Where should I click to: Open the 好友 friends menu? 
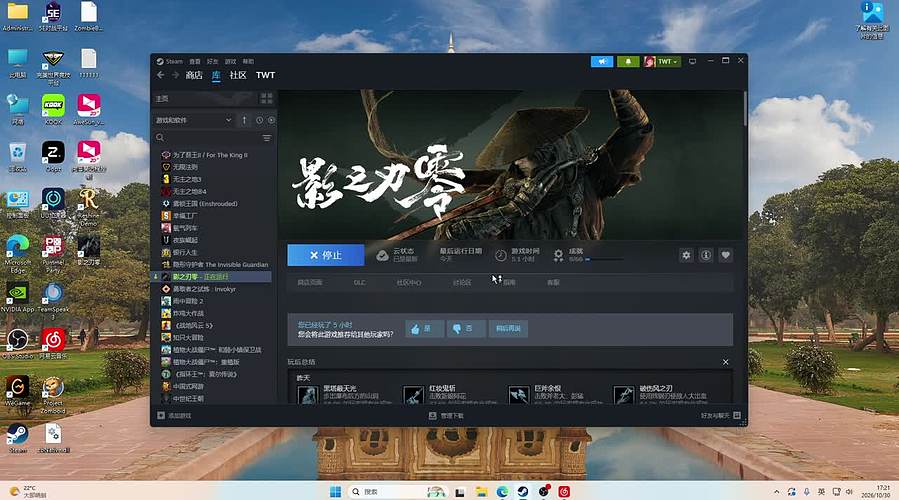[212, 61]
